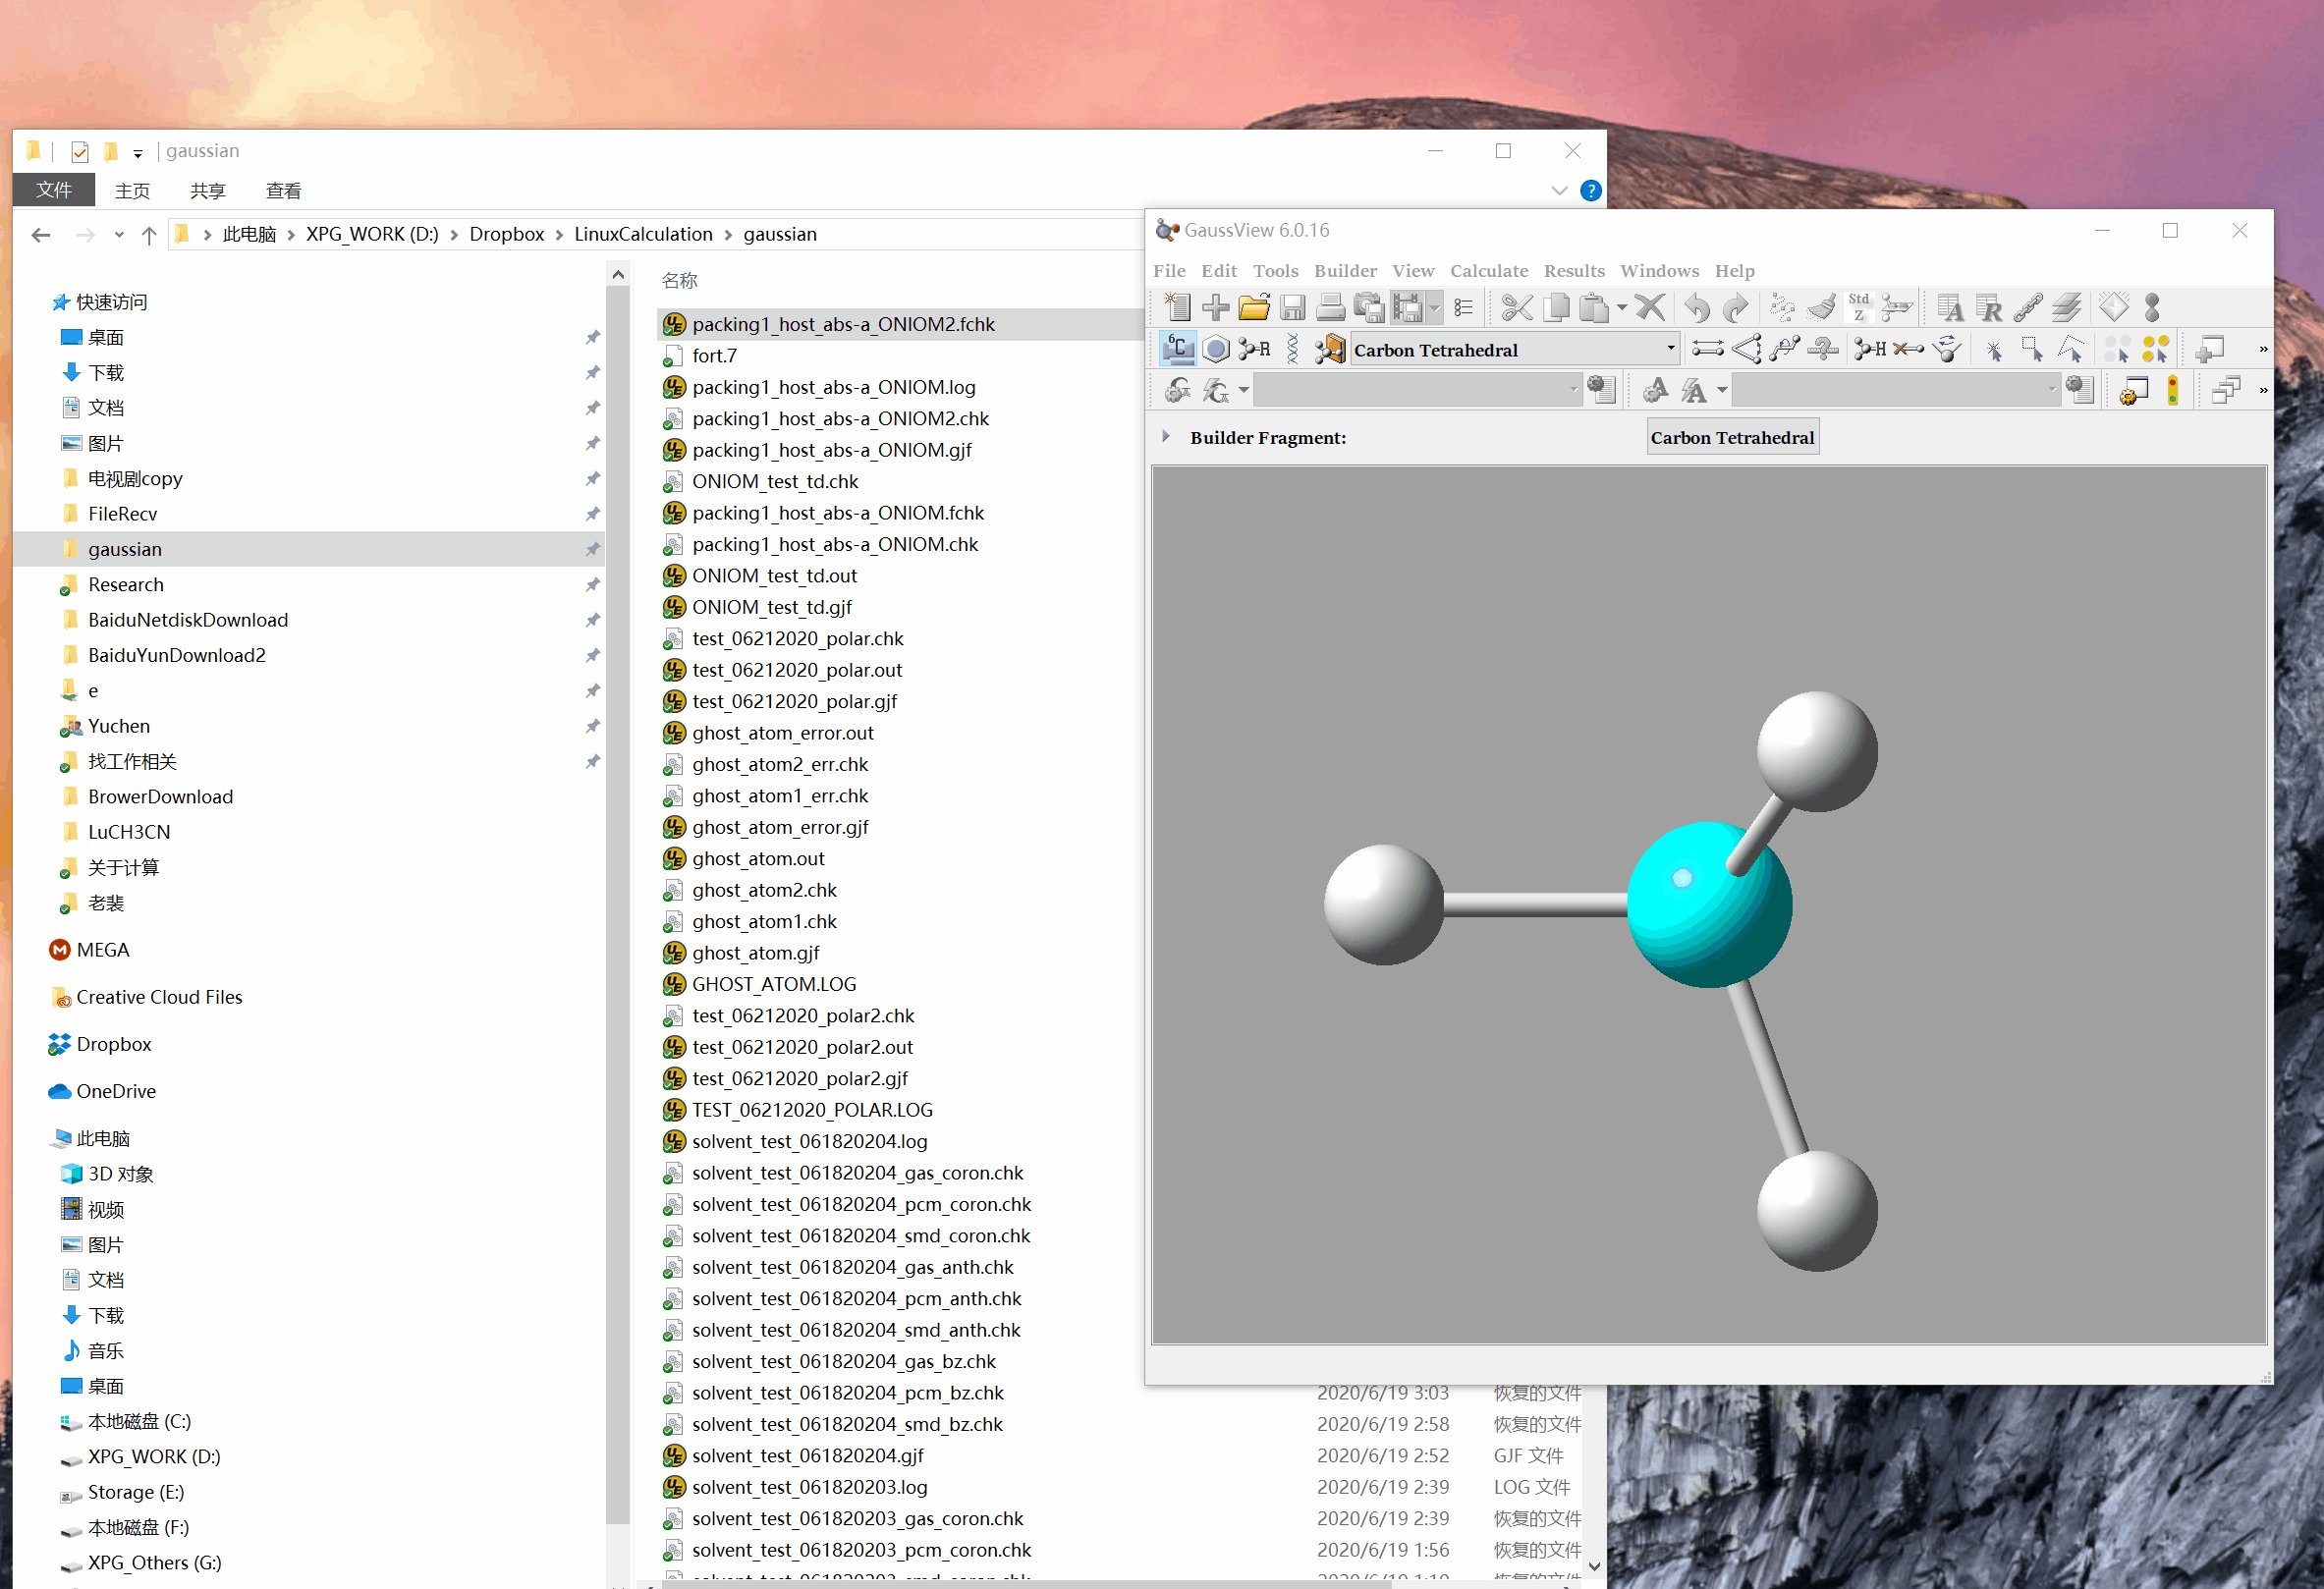Screen dimensions: 2324x1589
Task: Click the Carbon Tetrahedral fragment button
Action: [1732, 437]
